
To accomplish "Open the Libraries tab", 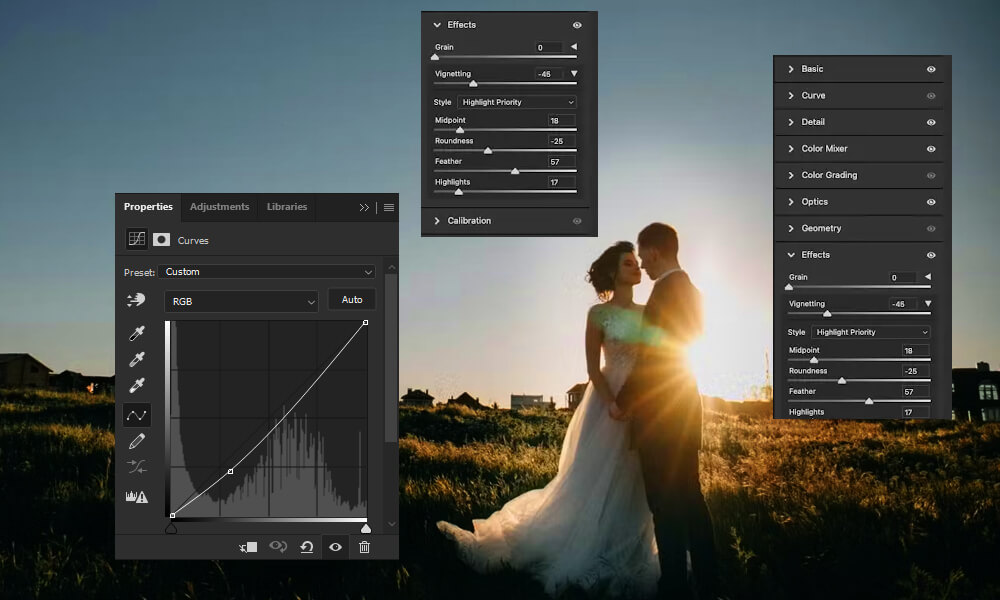I will coord(286,207).
